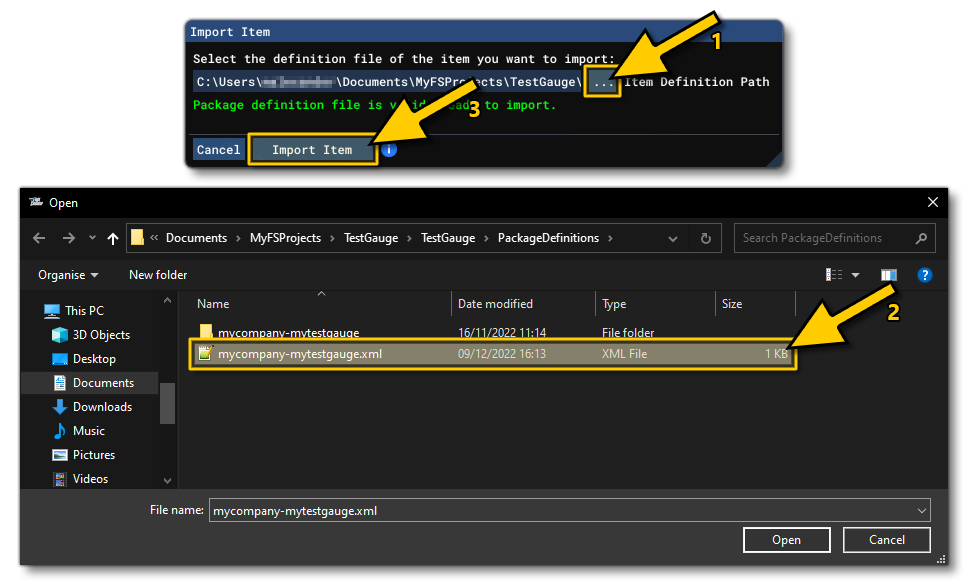Expand the address bar history chevron
Screen dimensions: 968x585
pyautogui.click(x=673, y=238)
